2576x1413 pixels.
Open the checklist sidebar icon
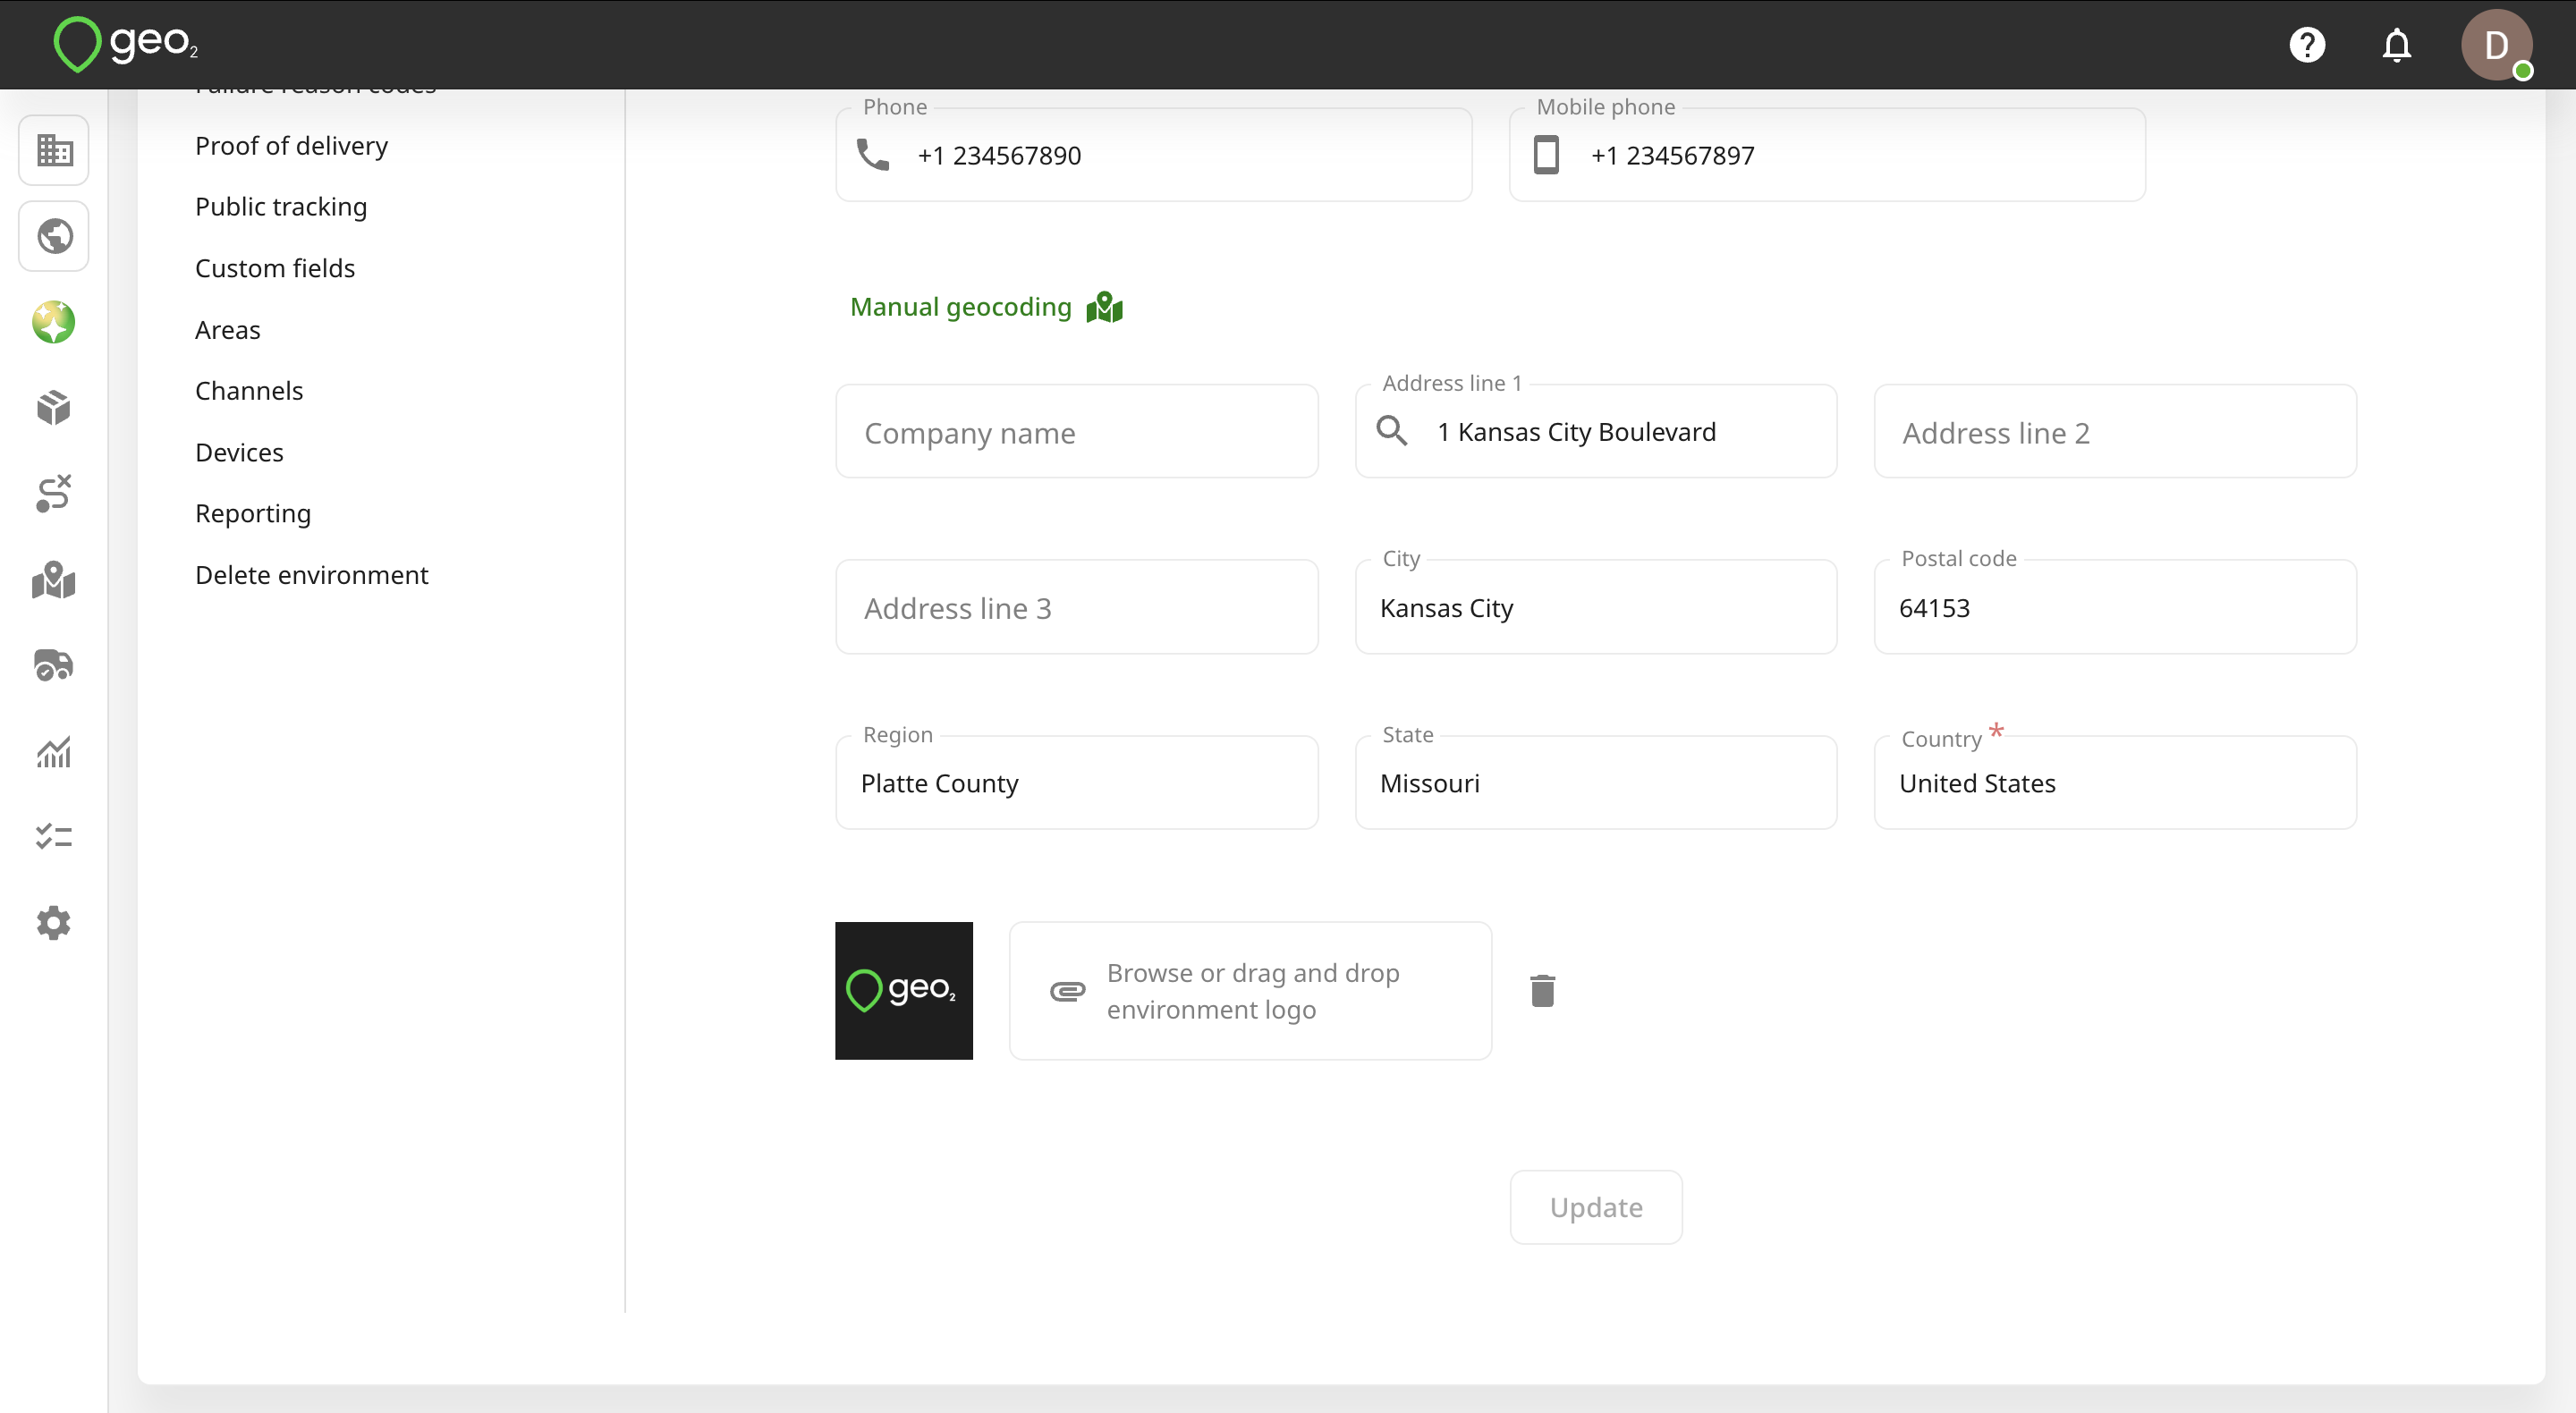coord(54,836)
